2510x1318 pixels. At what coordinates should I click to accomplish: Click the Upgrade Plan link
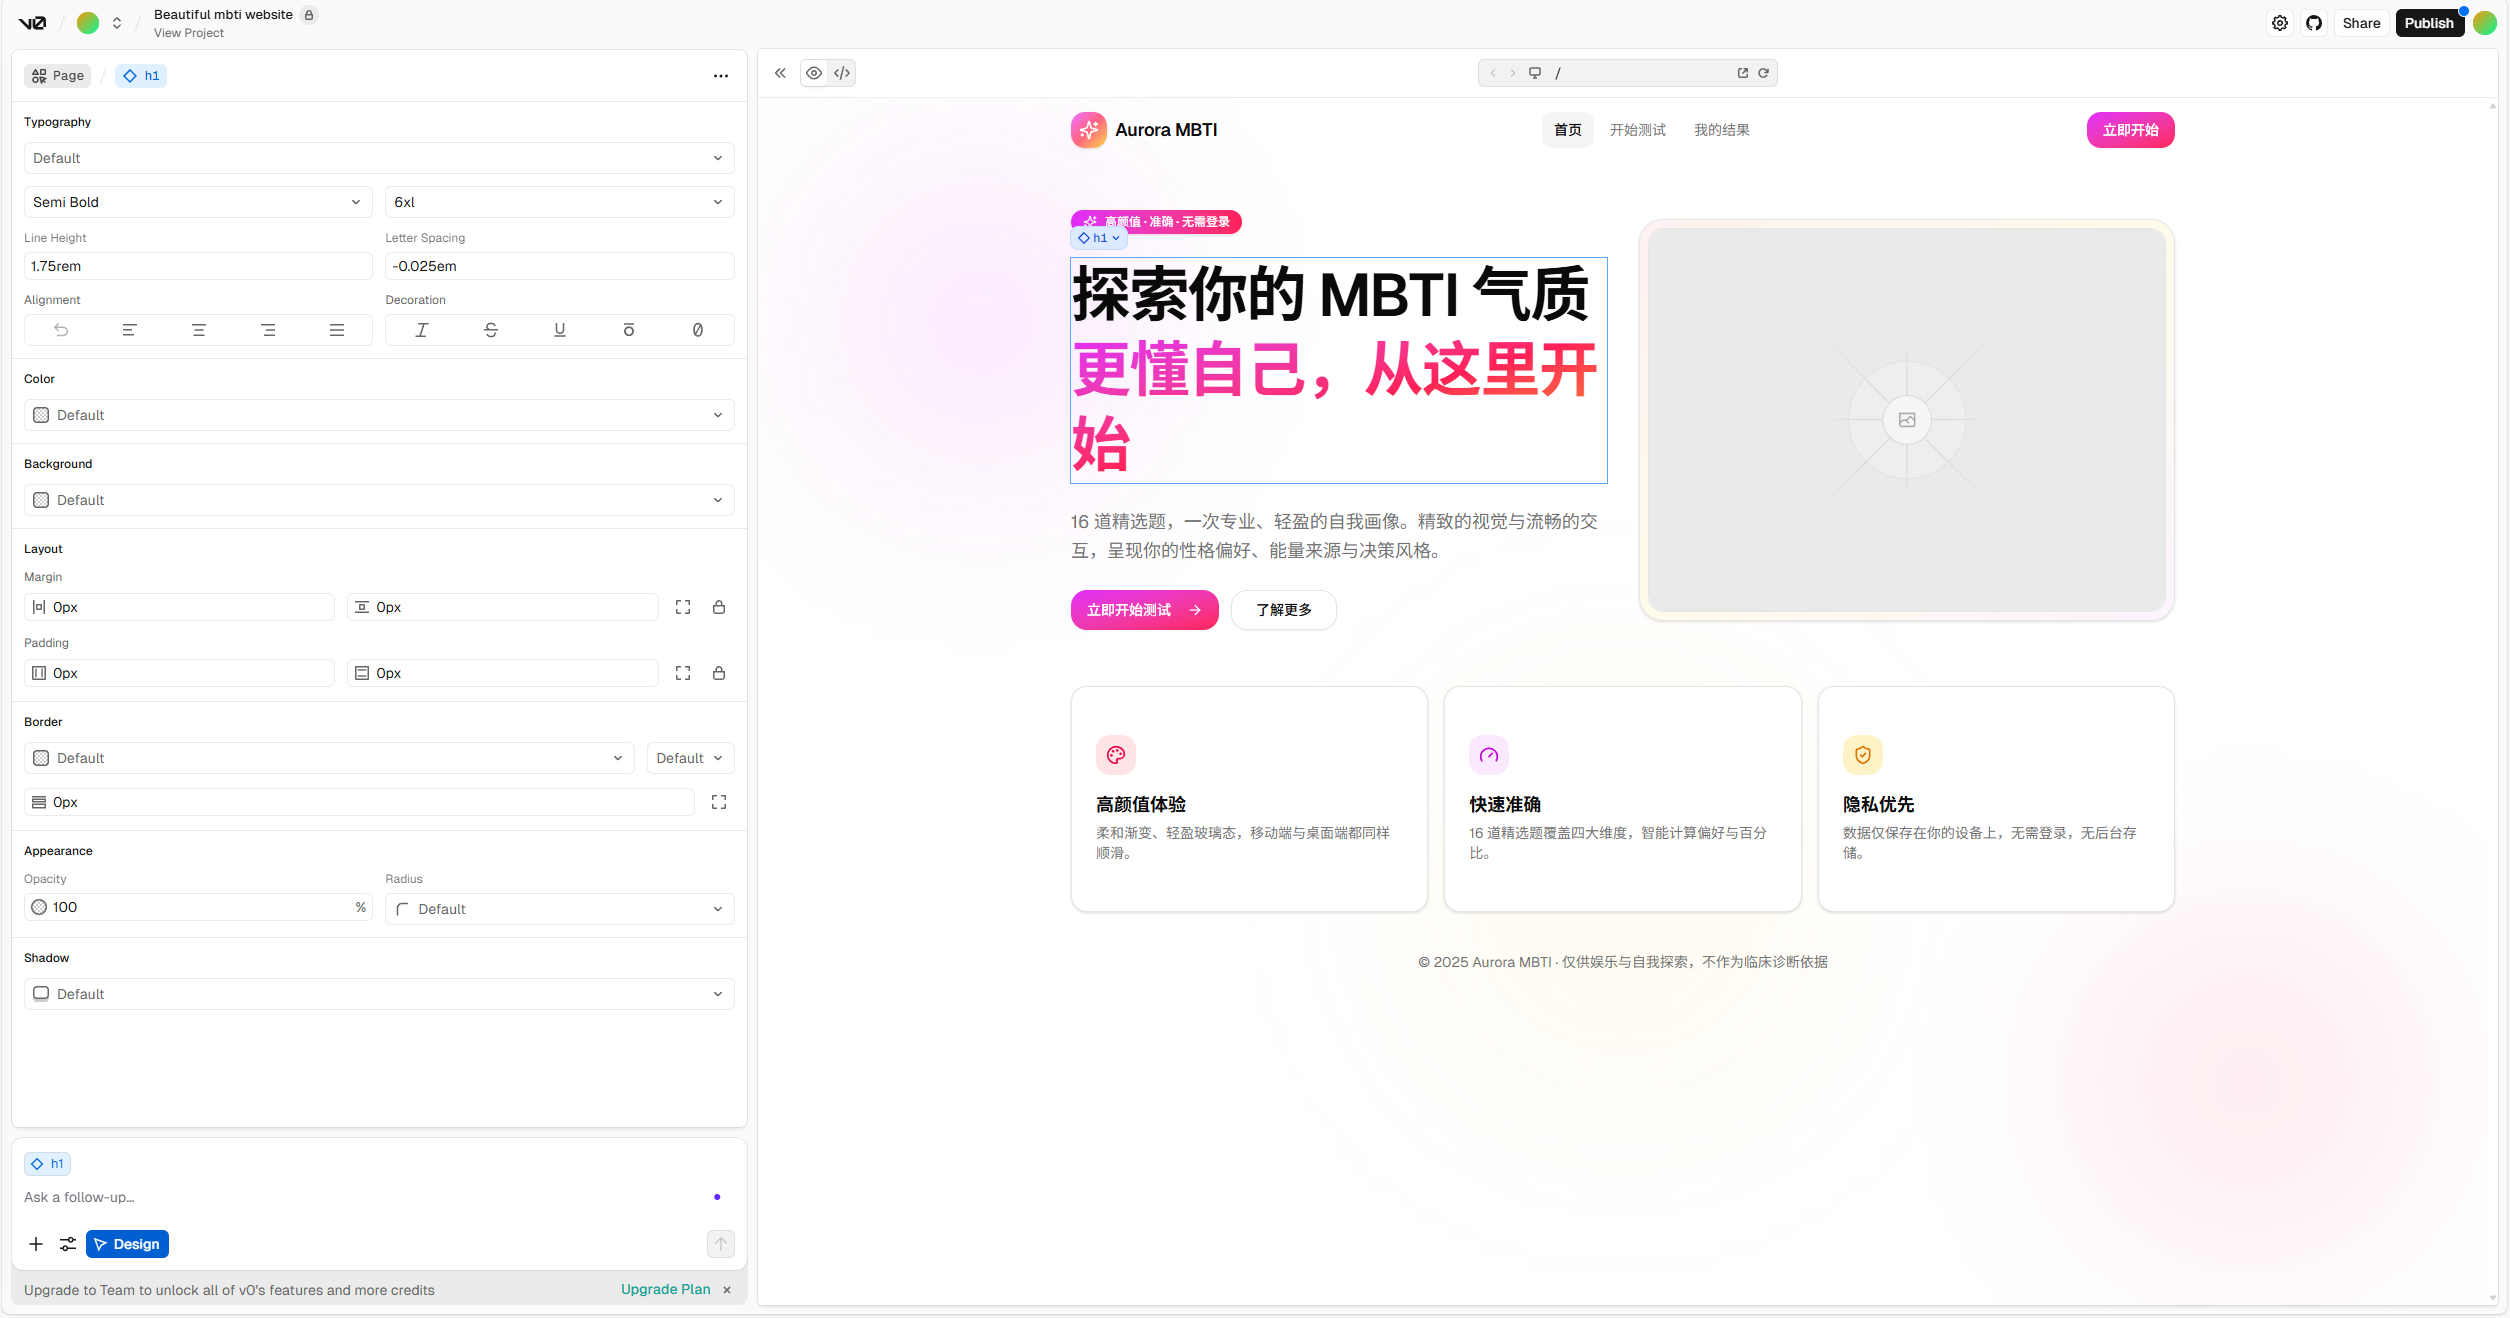point(665,1289)
